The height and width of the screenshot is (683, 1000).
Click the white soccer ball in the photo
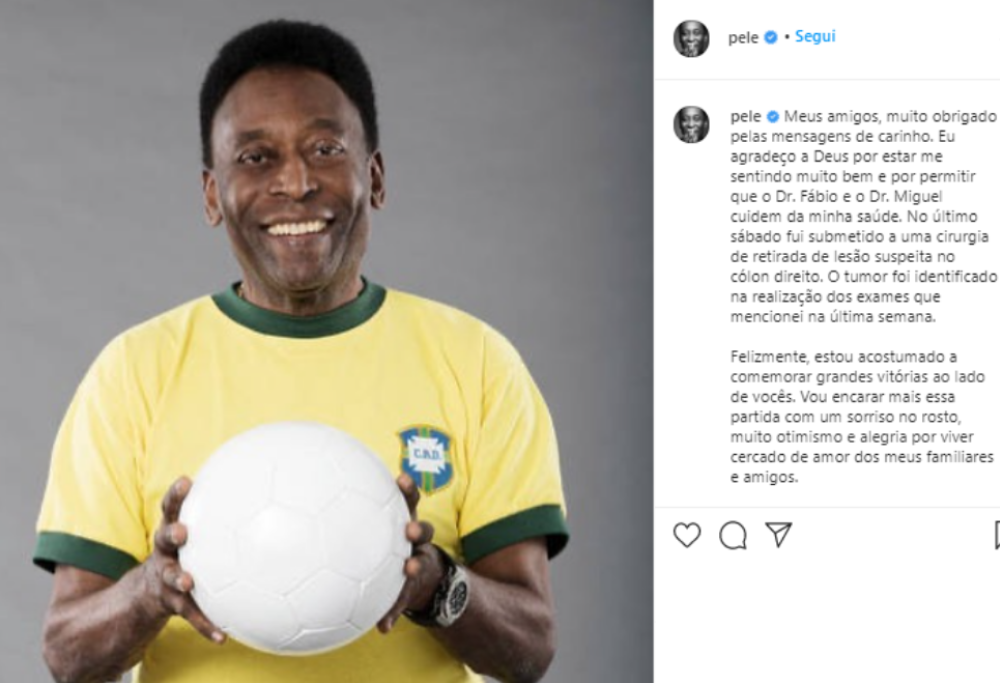point(295,537)
